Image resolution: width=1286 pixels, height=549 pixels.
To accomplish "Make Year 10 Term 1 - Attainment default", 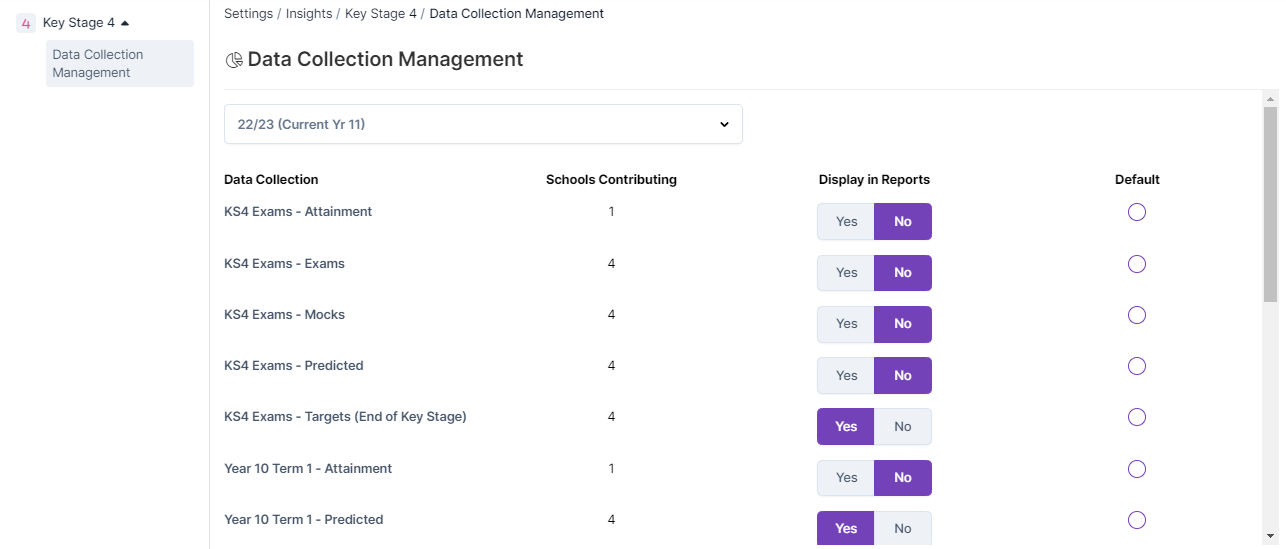I will click(x=1136, y=469).
